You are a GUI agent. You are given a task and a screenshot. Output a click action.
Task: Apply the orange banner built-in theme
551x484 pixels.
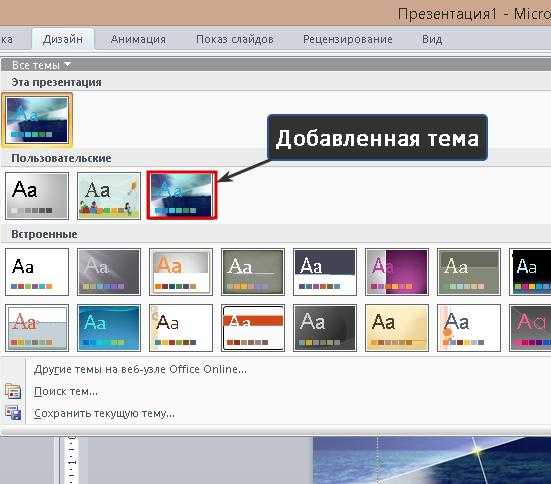click(253, 328)
